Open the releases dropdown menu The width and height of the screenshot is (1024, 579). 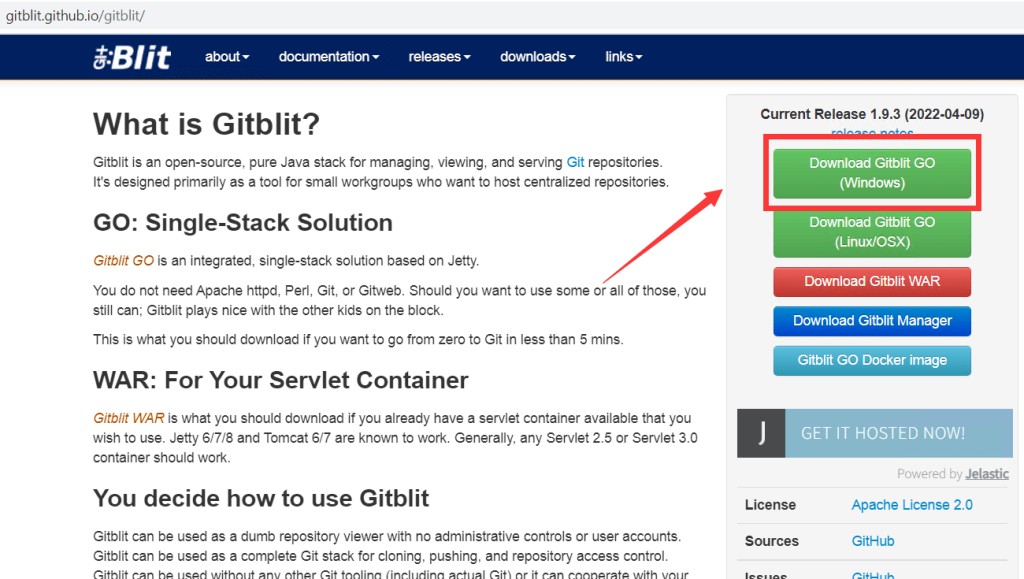click(439, 57)
